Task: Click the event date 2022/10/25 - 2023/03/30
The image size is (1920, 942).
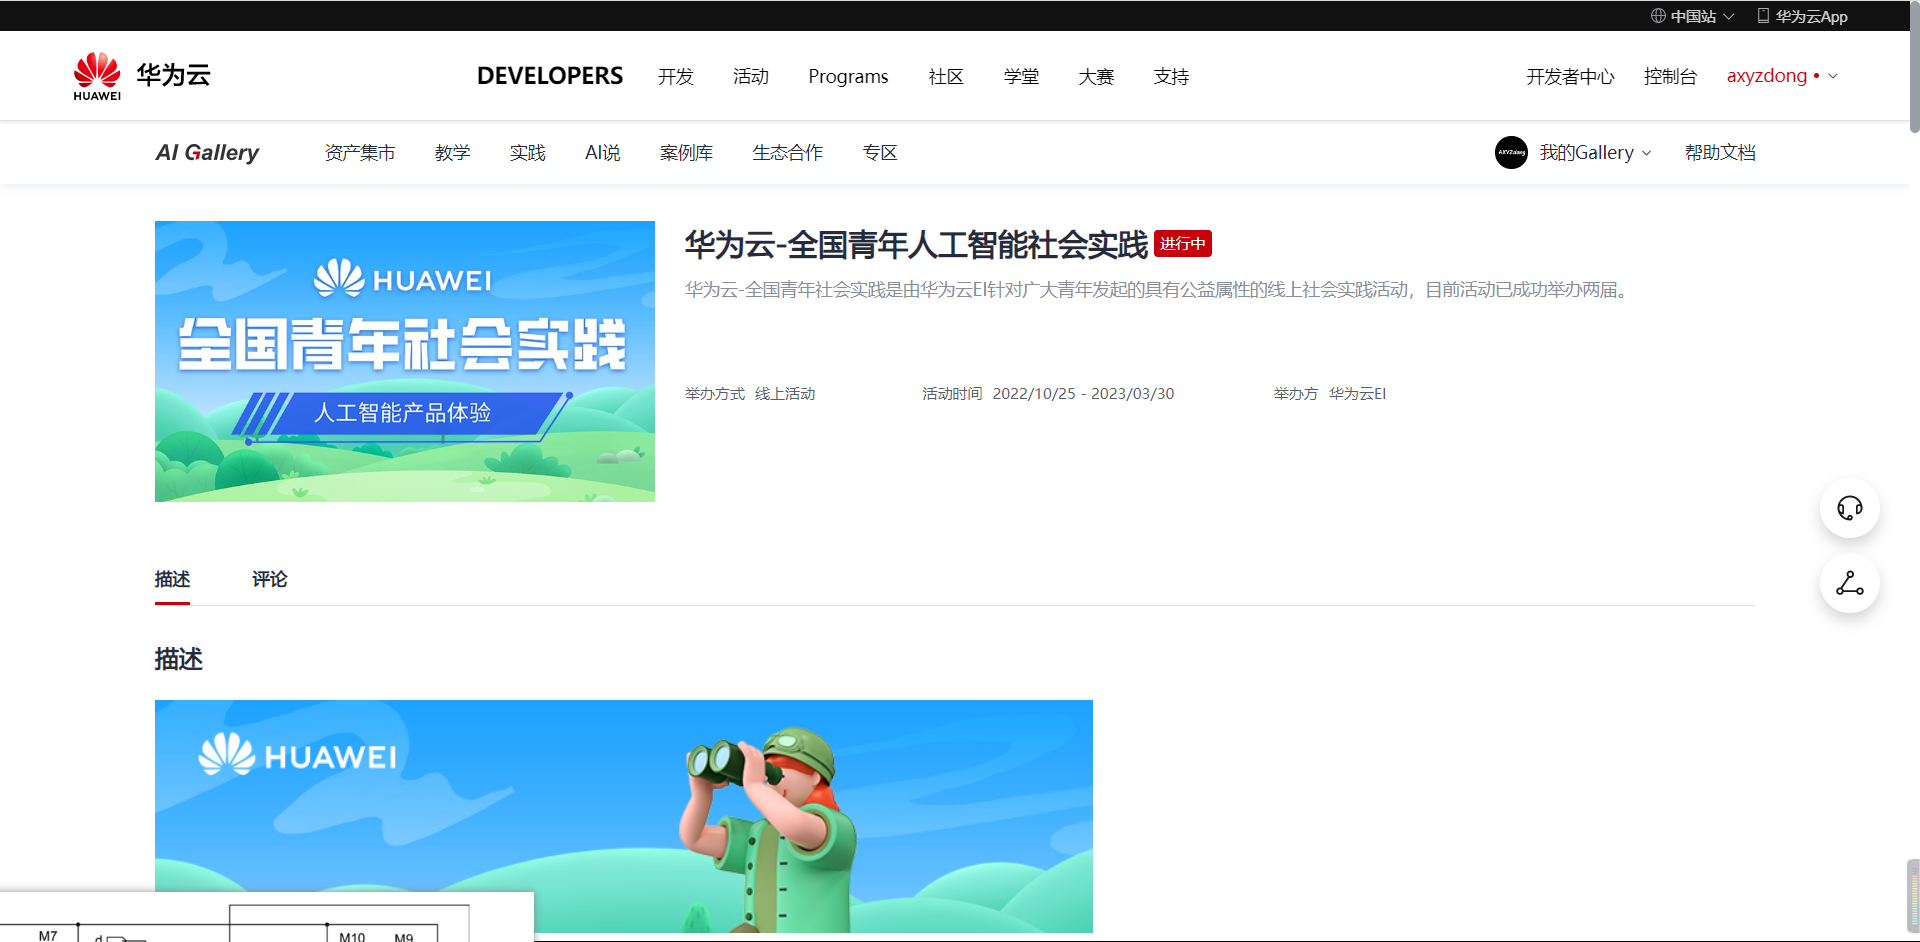Action: (1083, 394)
